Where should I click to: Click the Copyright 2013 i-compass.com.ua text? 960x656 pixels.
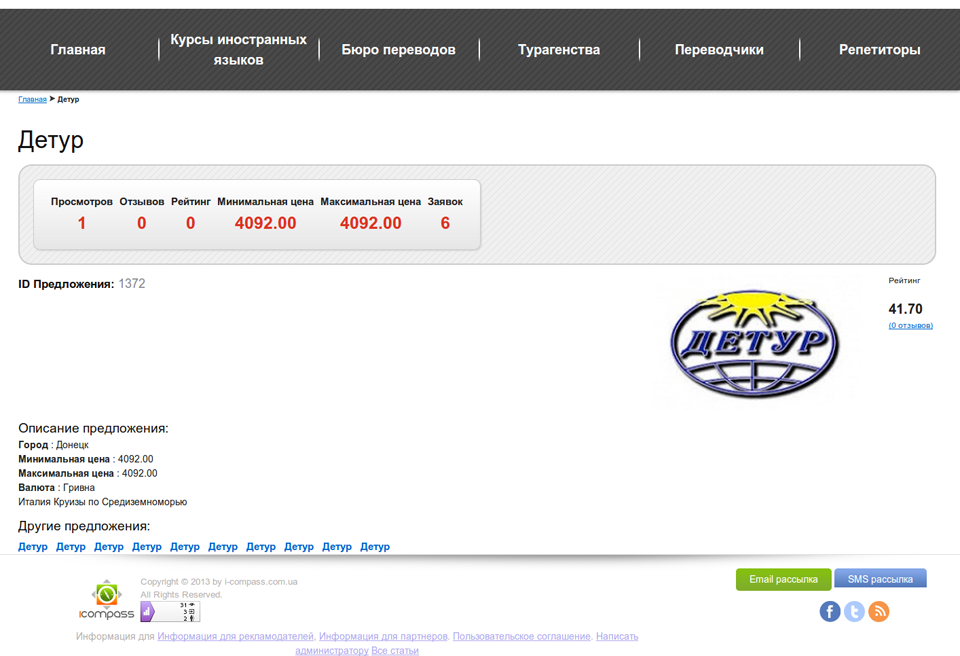(219, 582)
